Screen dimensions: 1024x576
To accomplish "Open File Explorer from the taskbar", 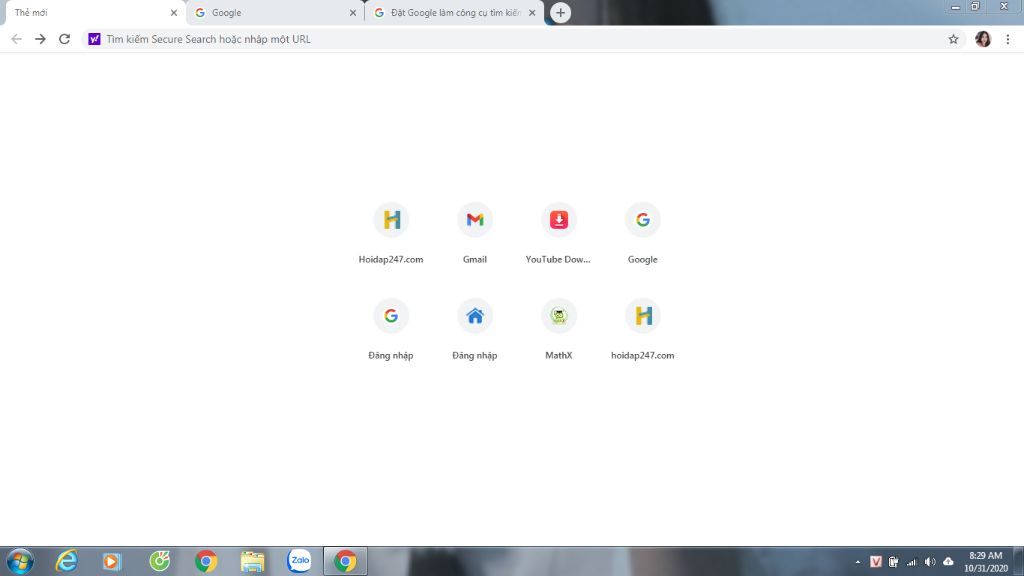I will [252, 561].
